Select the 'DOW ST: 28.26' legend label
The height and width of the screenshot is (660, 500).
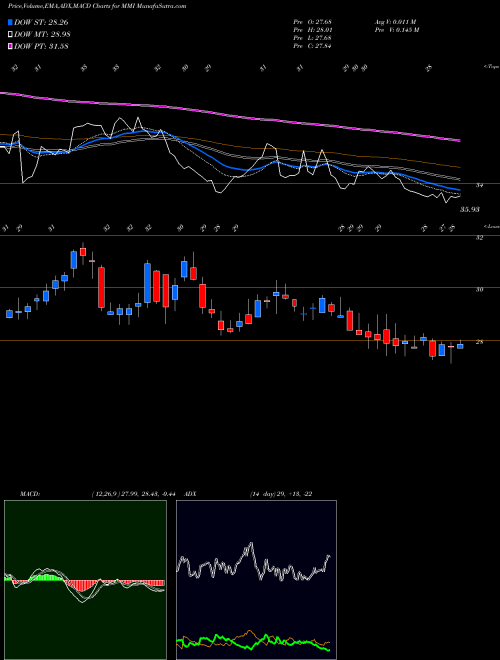coord(41,22)
